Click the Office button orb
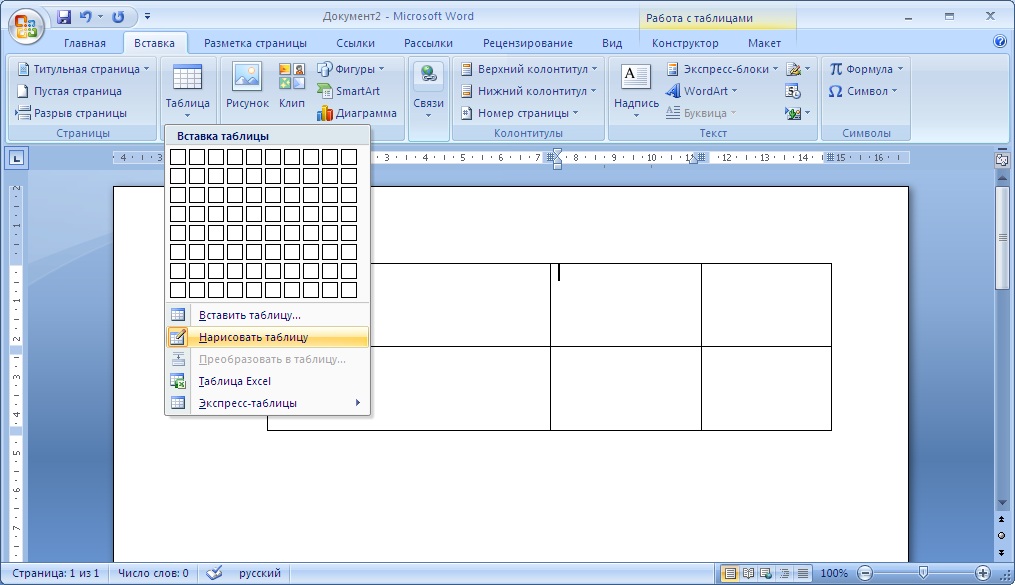The image size is (1015, 585). 26,27
